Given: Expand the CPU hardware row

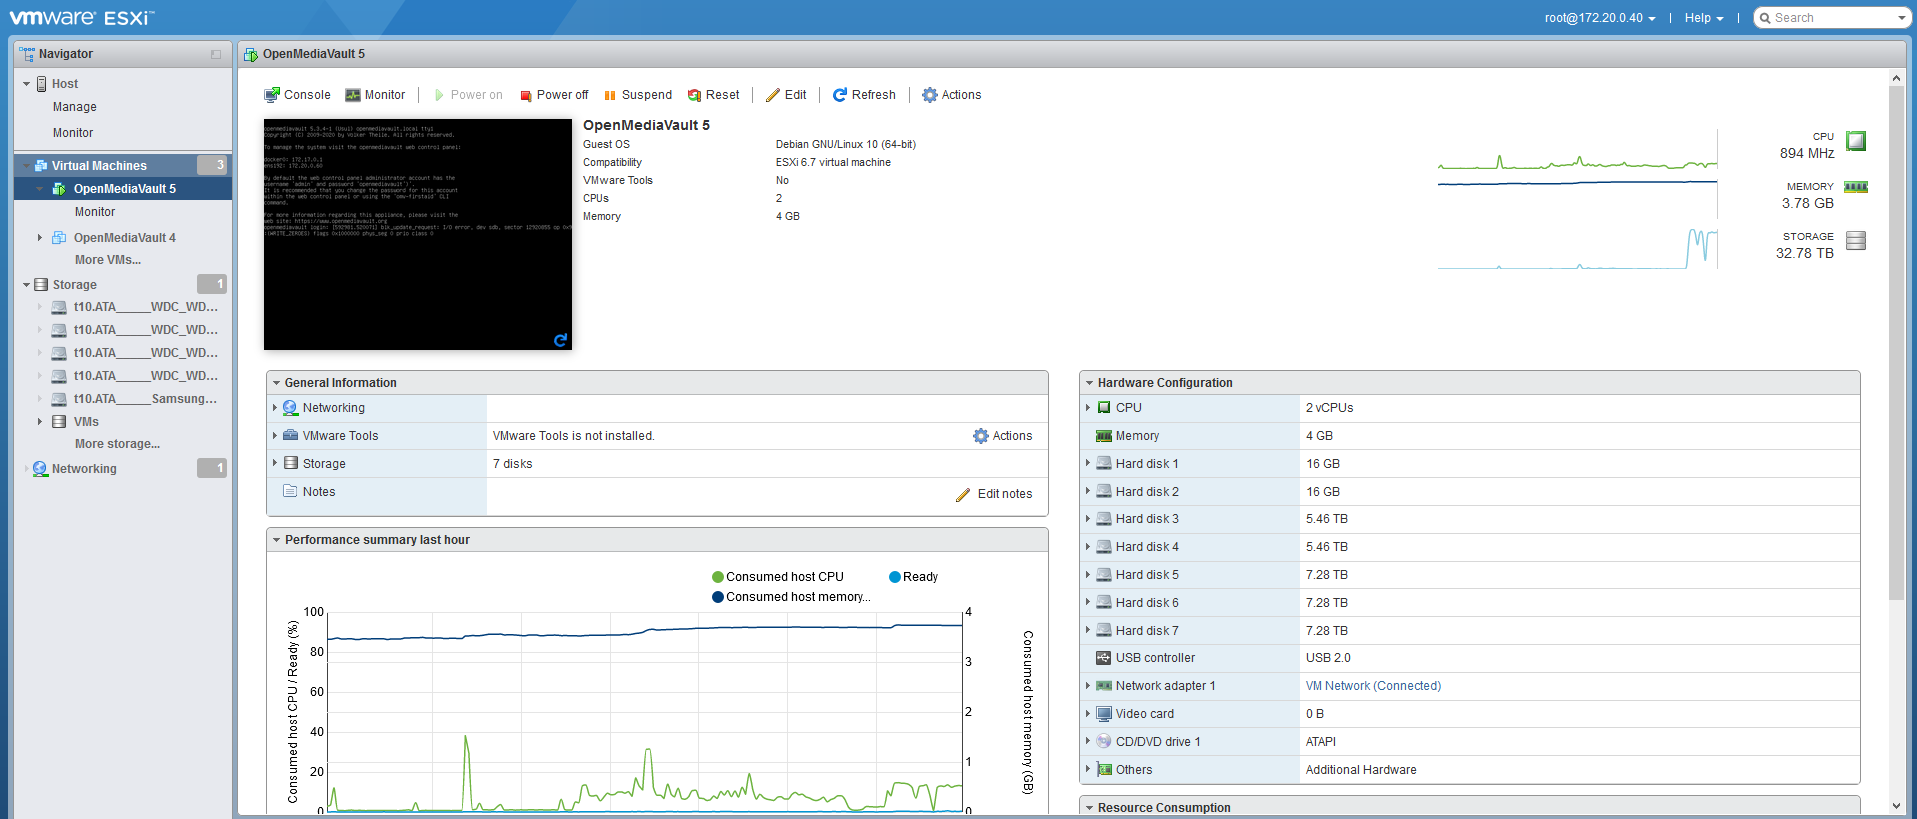Looking at the screenshot, I should pos(1088,408).
